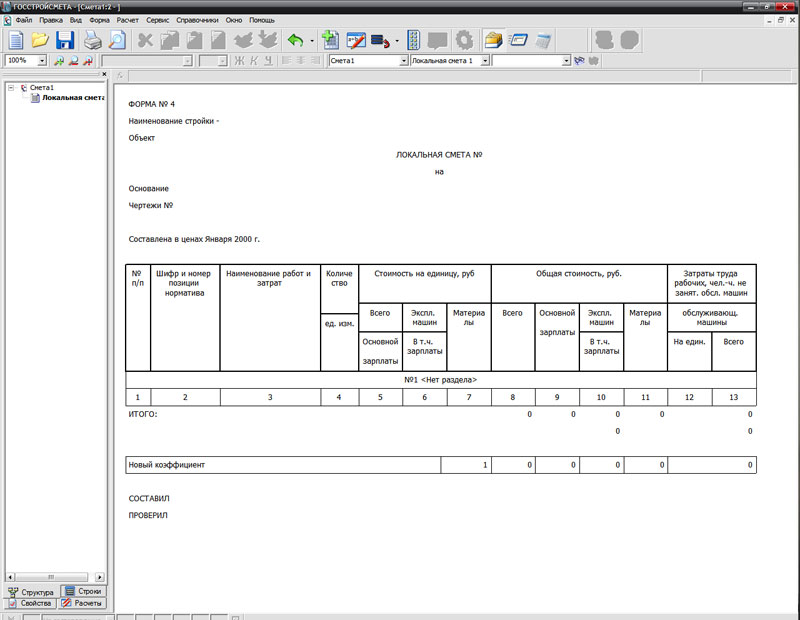Open a file with the folder icon
The width and height of the screenshot is (800, 620).
pos(40,41)
